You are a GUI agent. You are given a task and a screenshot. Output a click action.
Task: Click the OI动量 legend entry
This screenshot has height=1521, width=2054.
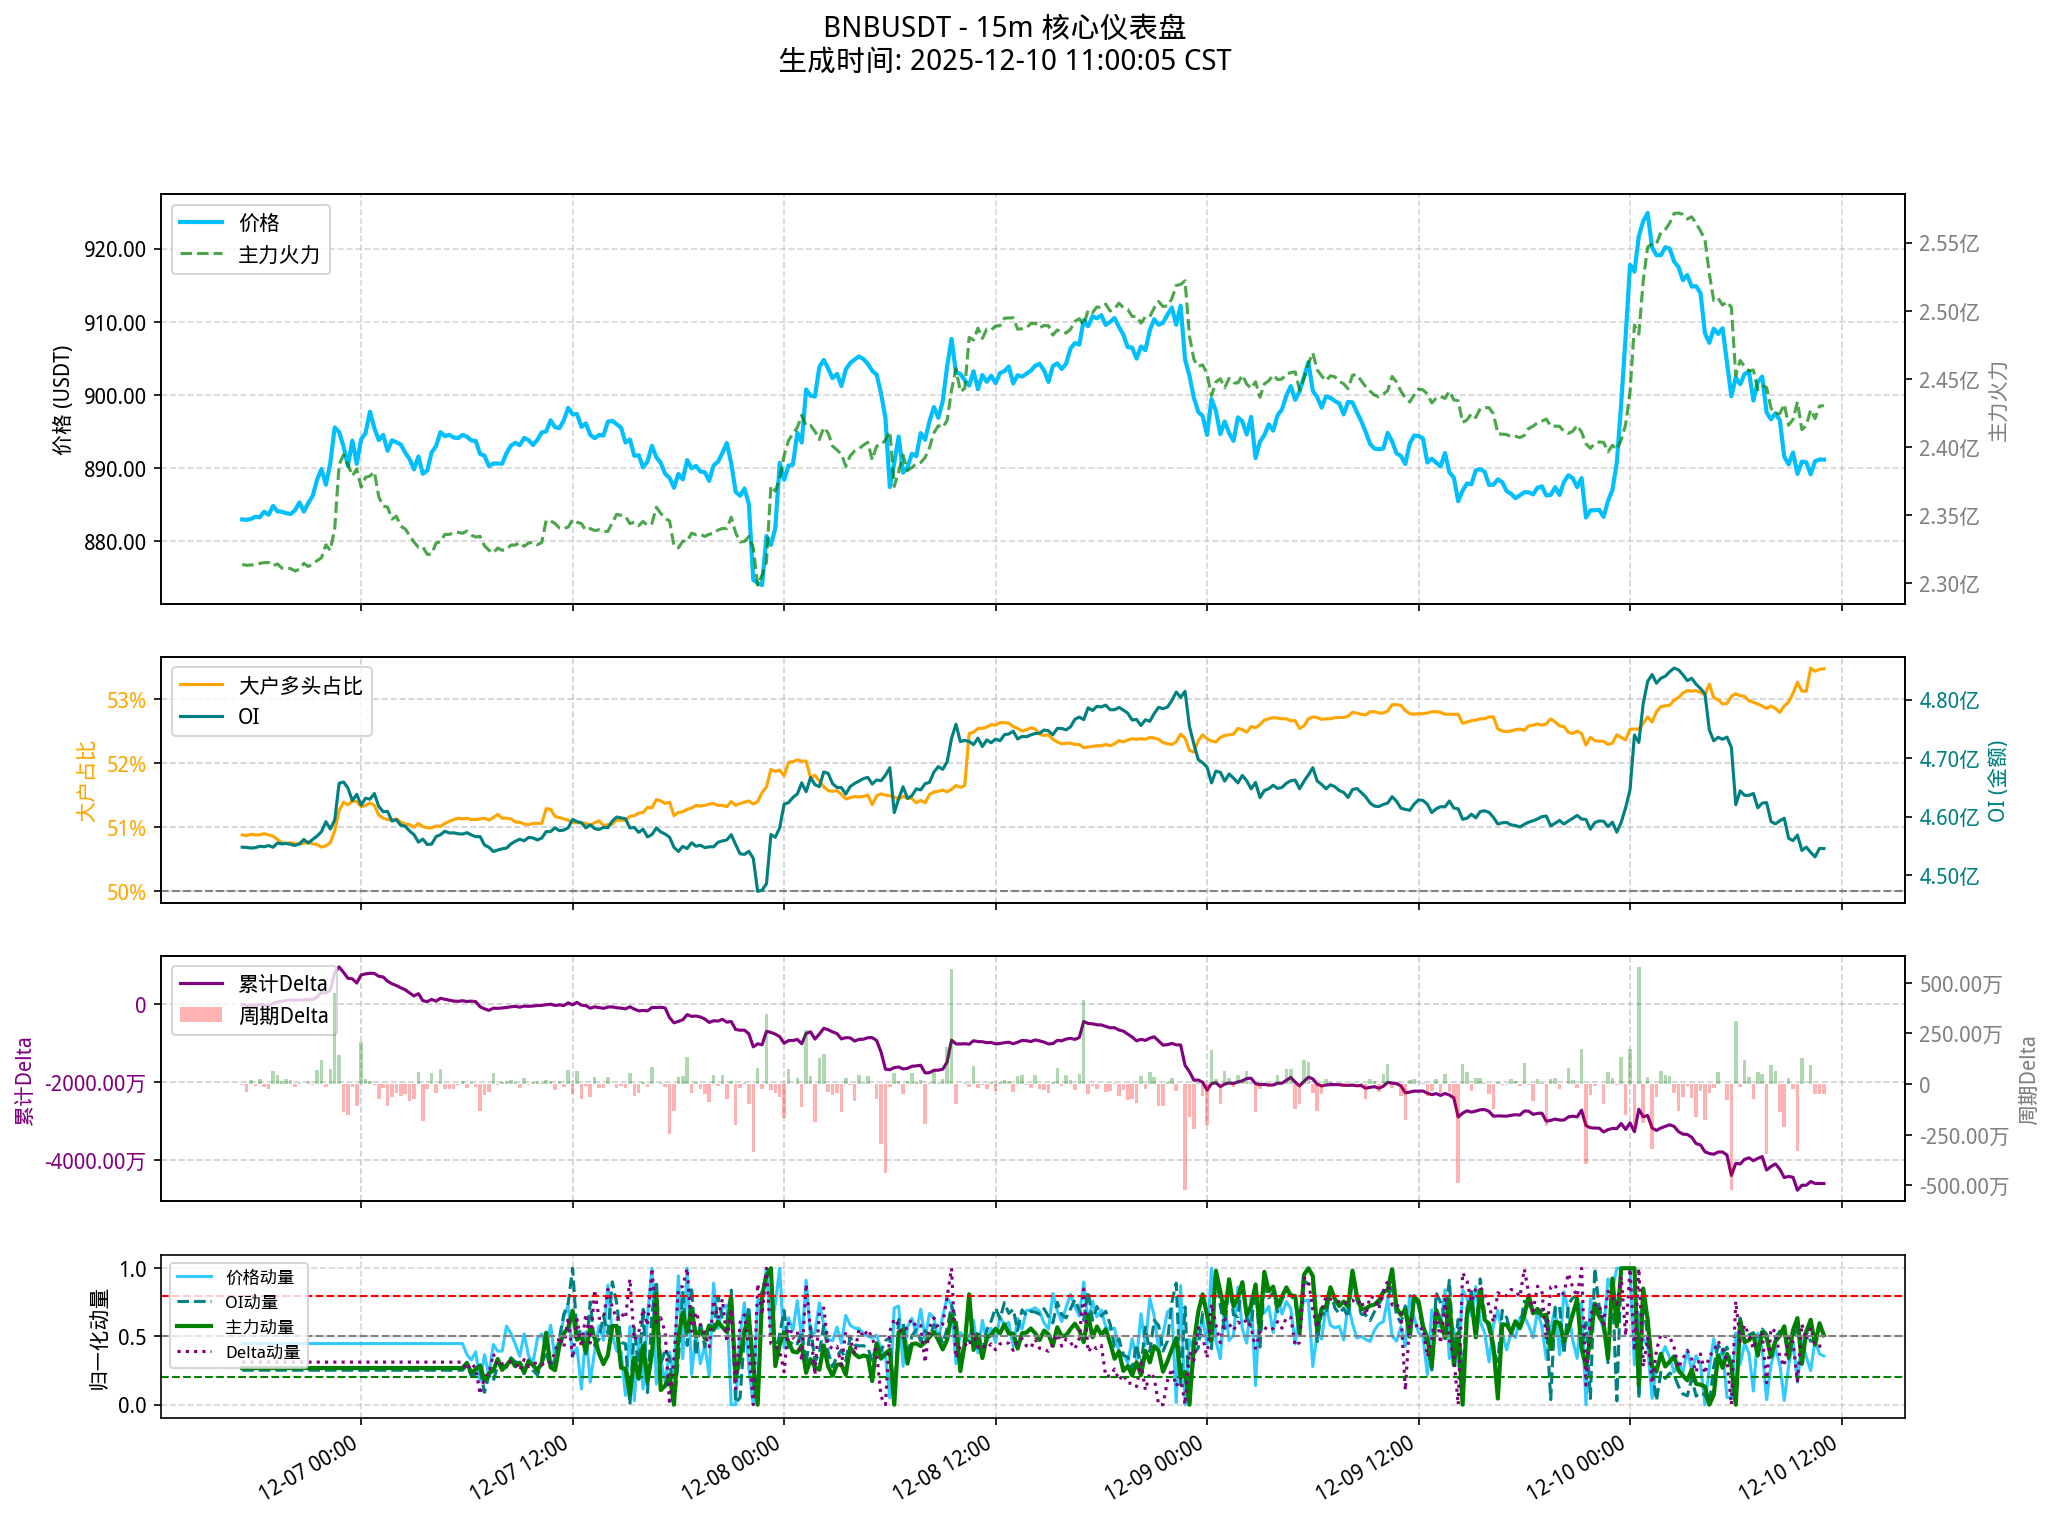[251, 1302]
